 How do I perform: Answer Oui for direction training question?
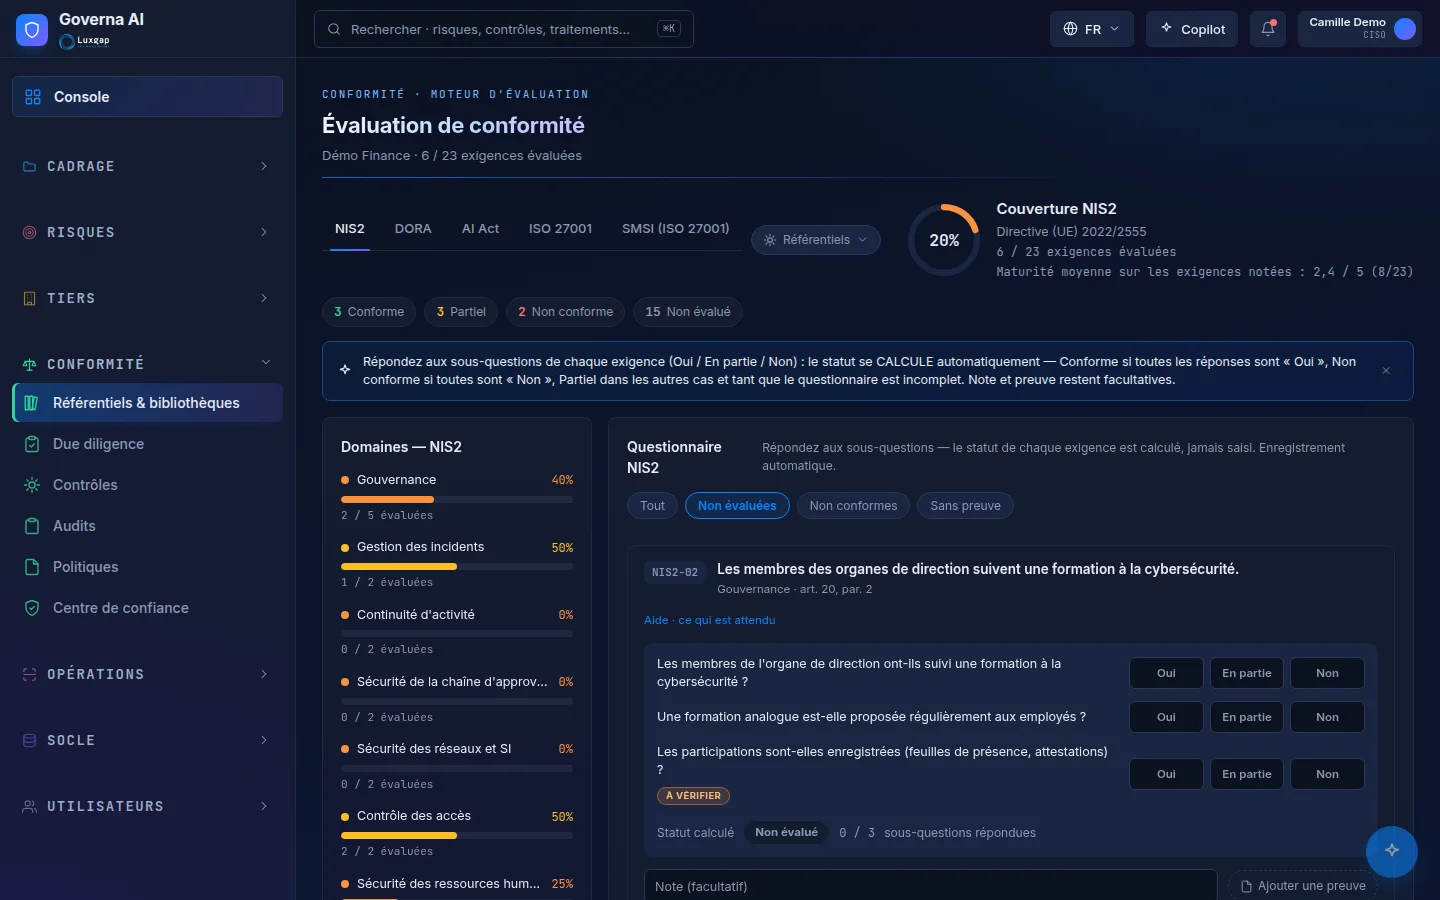[1166, 673]
